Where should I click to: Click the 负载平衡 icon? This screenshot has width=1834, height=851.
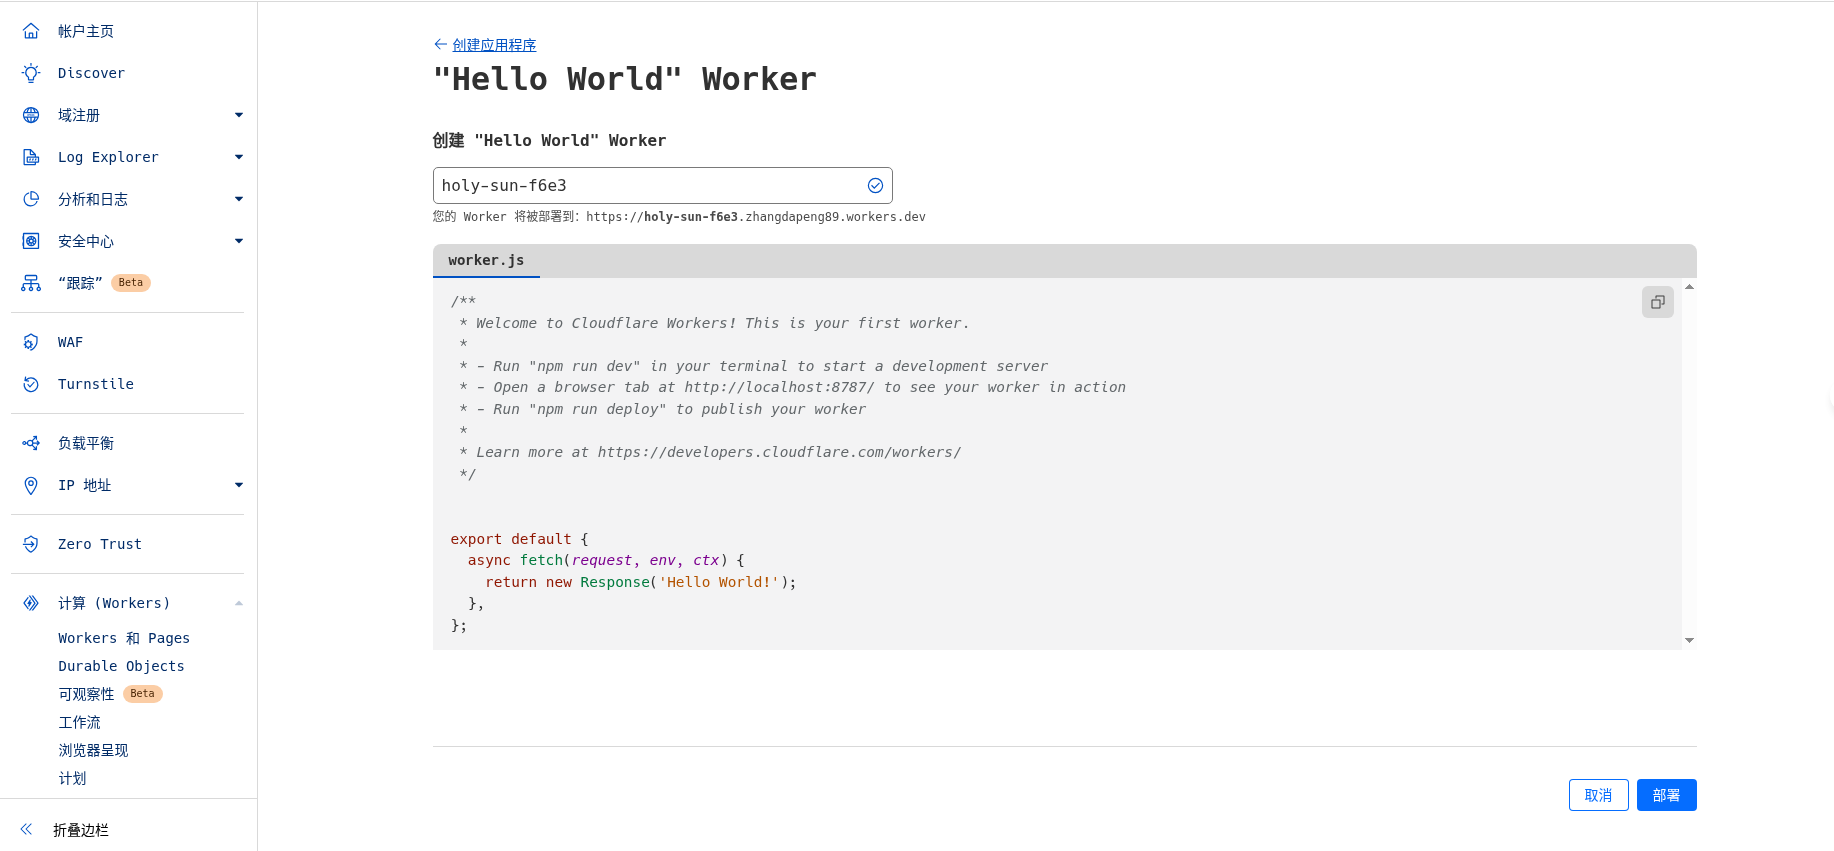coord(31,443)
